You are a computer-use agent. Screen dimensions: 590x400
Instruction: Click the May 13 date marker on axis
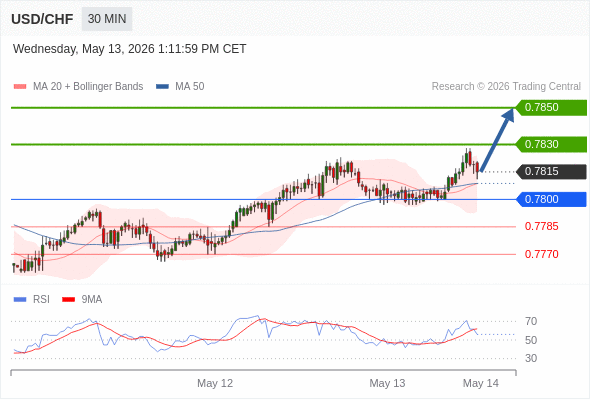pyautogui.click(x=387, y=383)
